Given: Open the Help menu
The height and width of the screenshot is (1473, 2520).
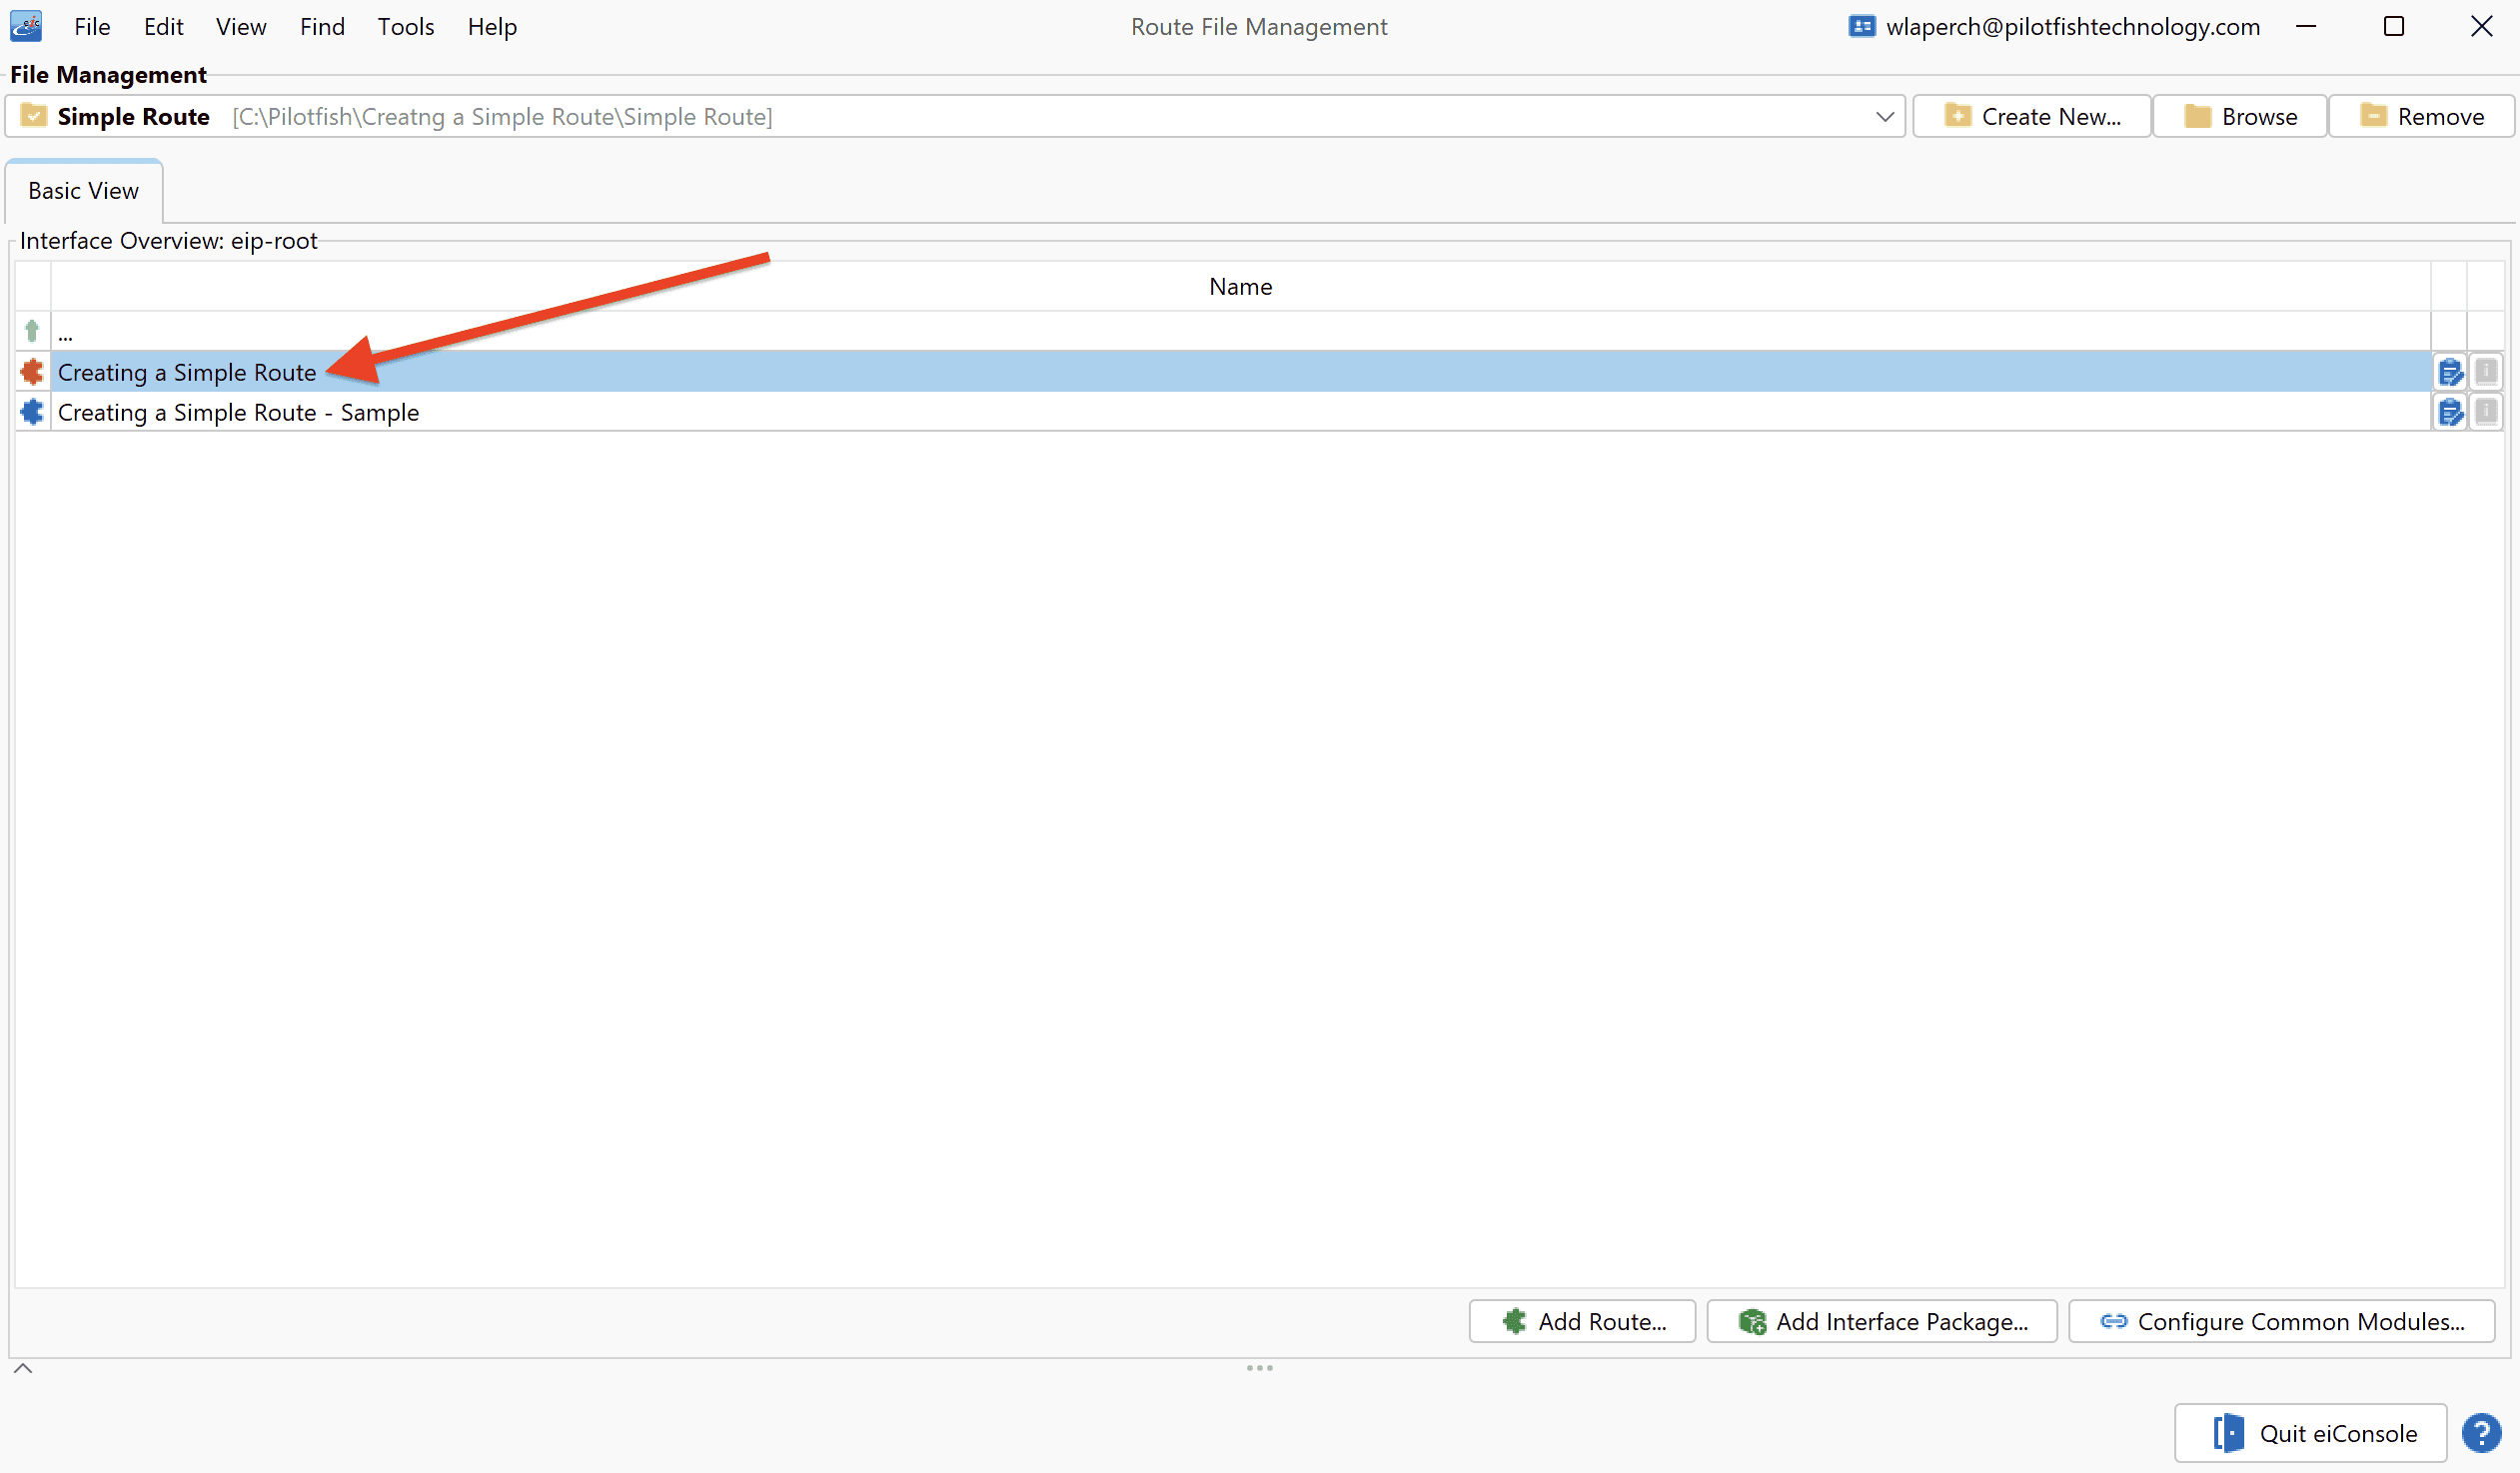Looking at the screenshot, I should coord(492,27).
